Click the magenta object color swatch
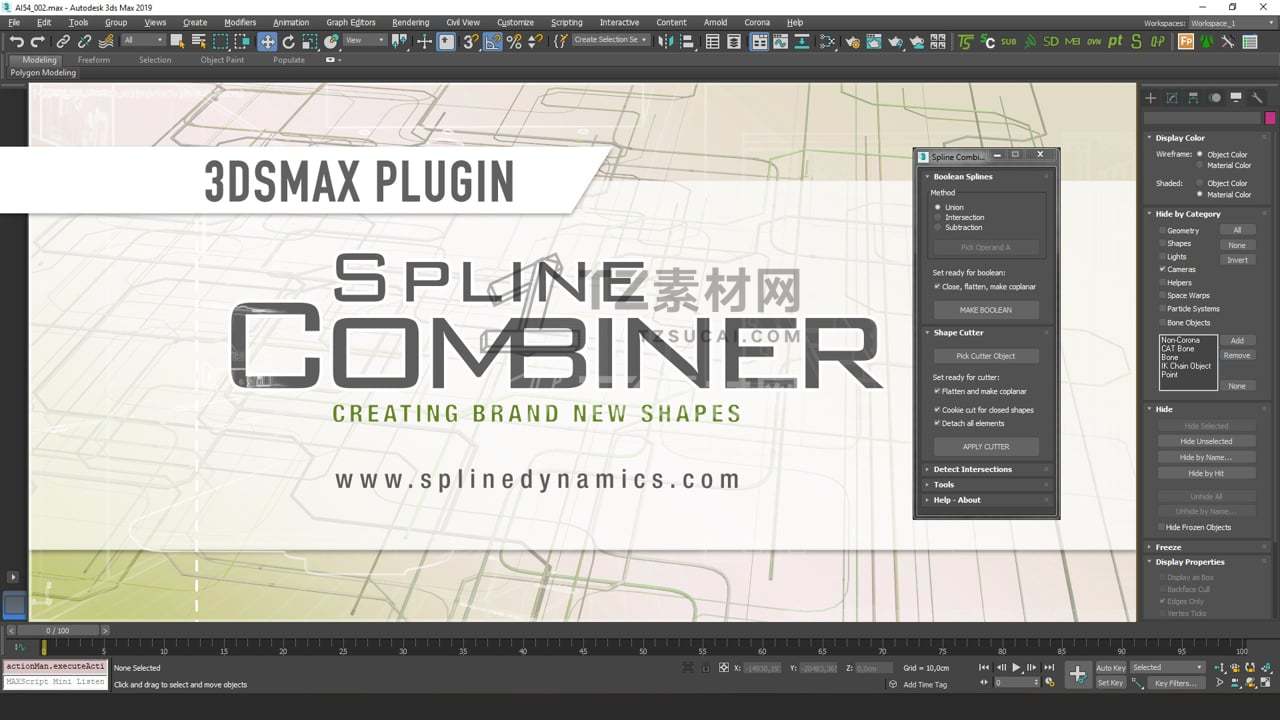Viewport: 1280px width, 720px height. click(x=1270, y=118)
